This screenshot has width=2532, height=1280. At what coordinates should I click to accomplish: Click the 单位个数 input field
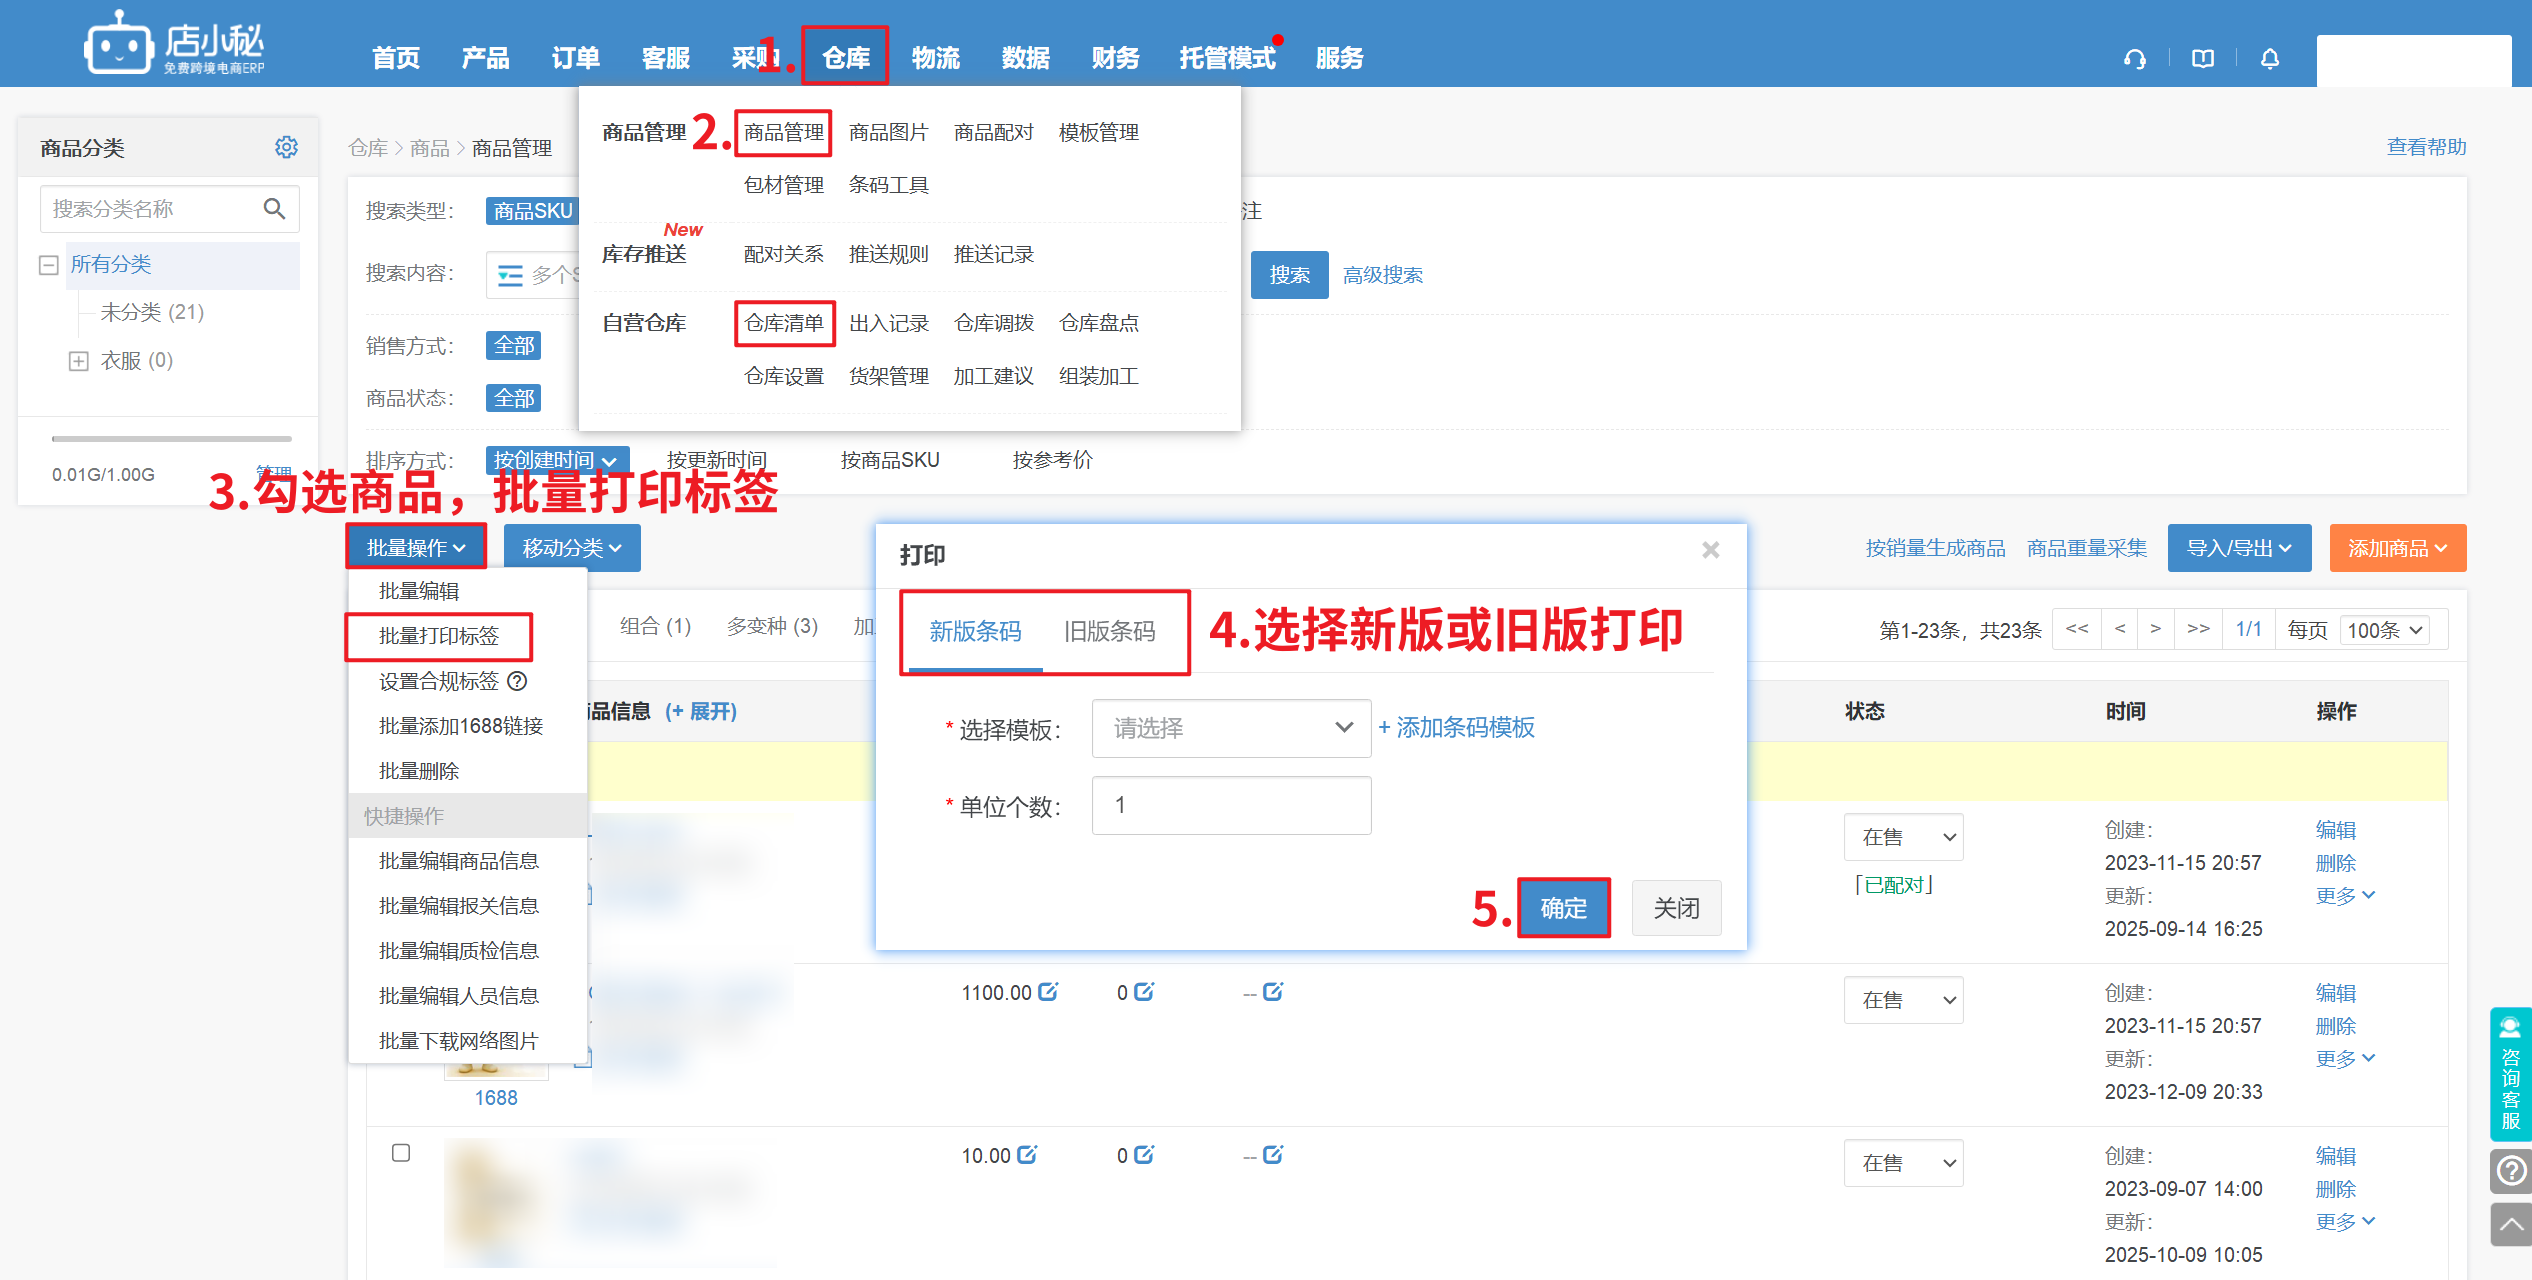click(x=1231, y=806)
